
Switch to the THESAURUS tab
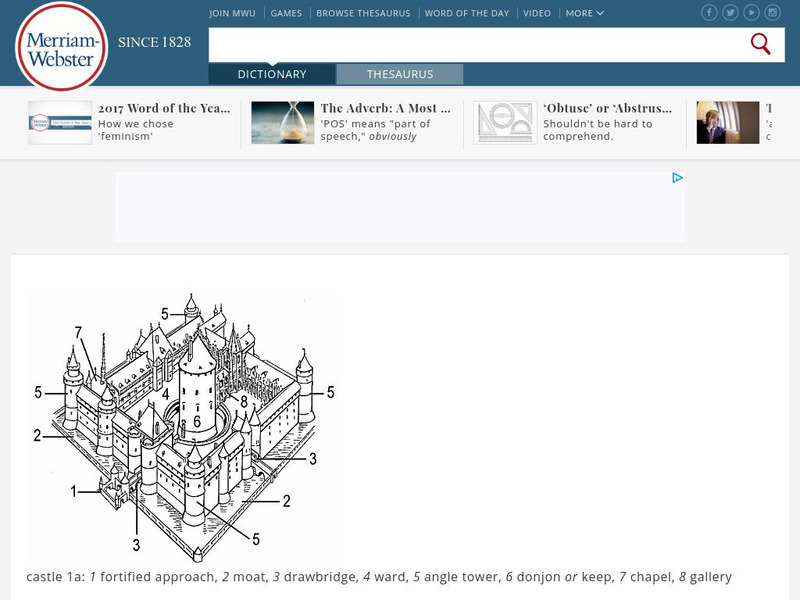click(400, 74)
